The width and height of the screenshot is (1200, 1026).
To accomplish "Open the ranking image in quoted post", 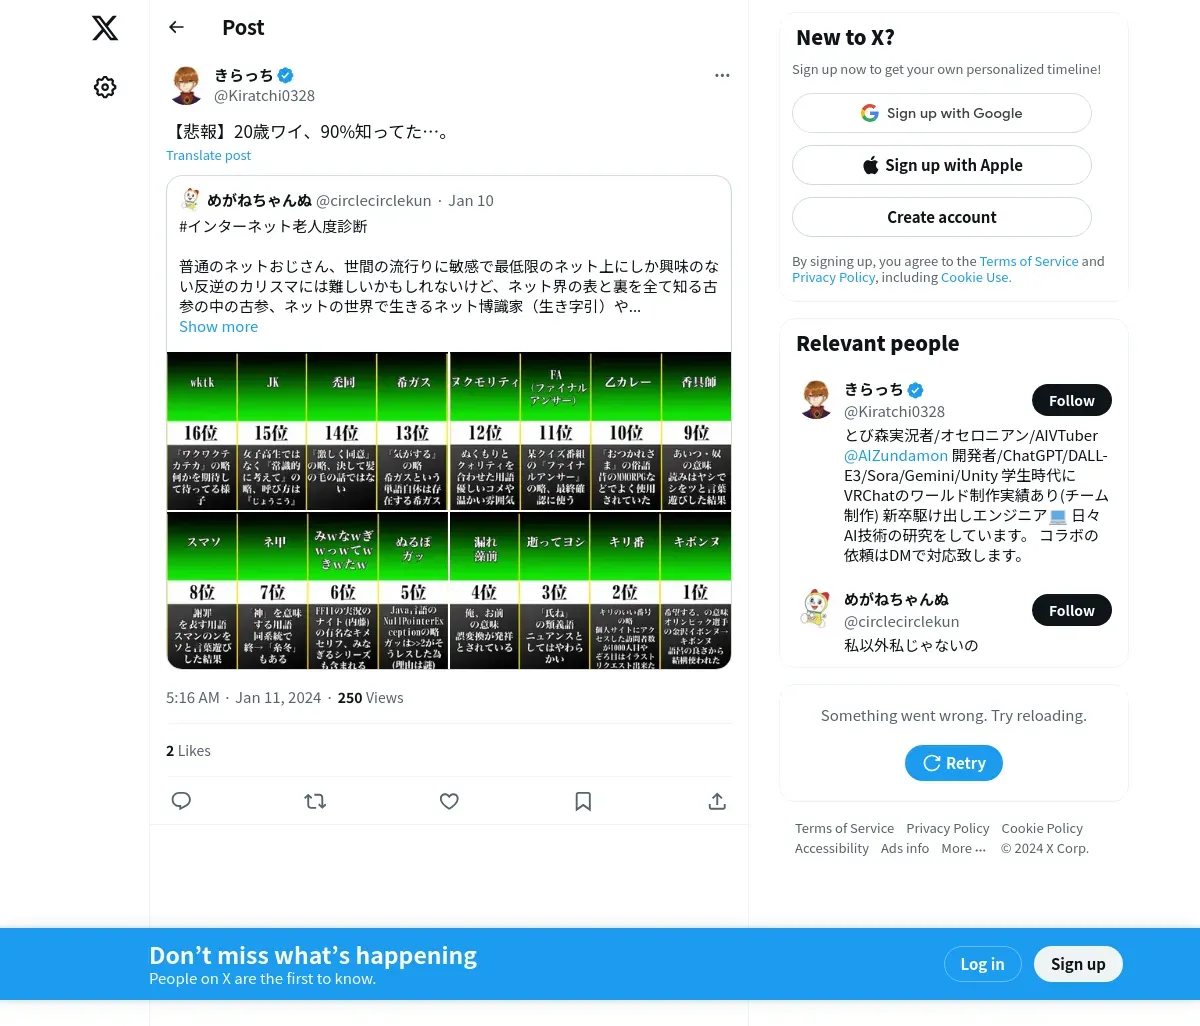I will pos(449,510).
